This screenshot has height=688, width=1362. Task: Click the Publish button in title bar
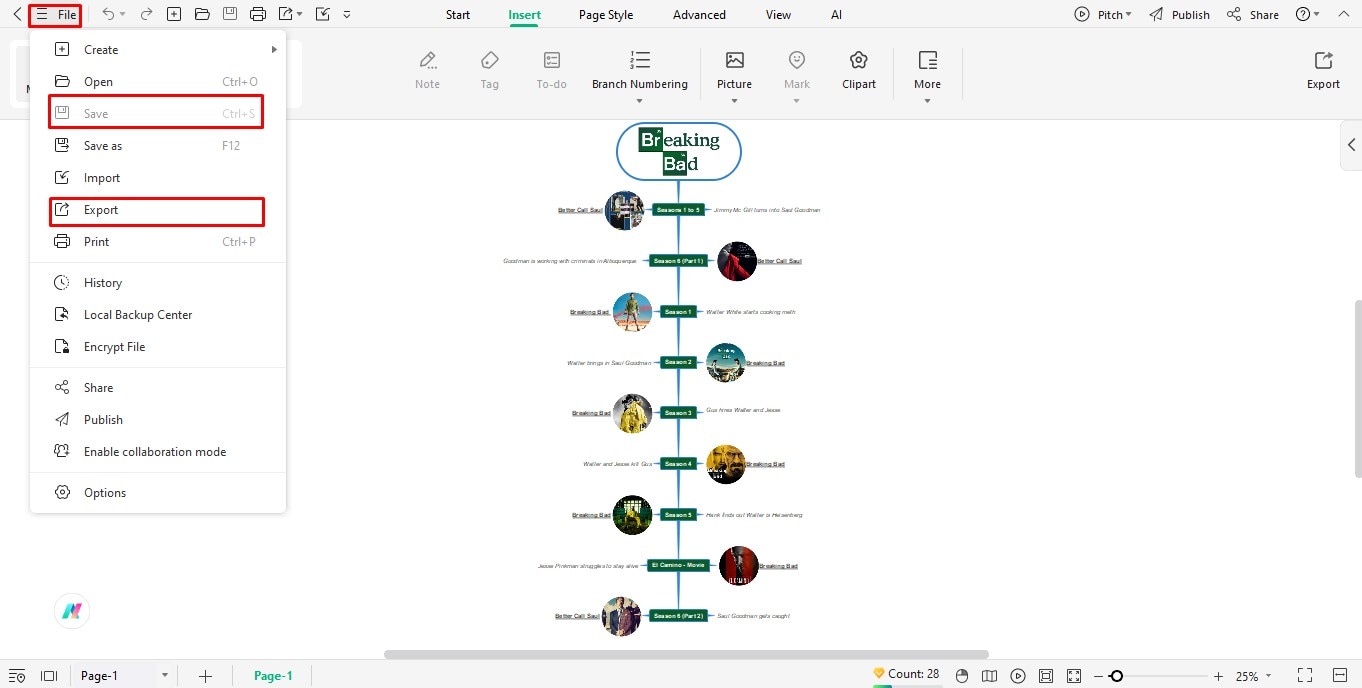click(x=1179, y=15)
